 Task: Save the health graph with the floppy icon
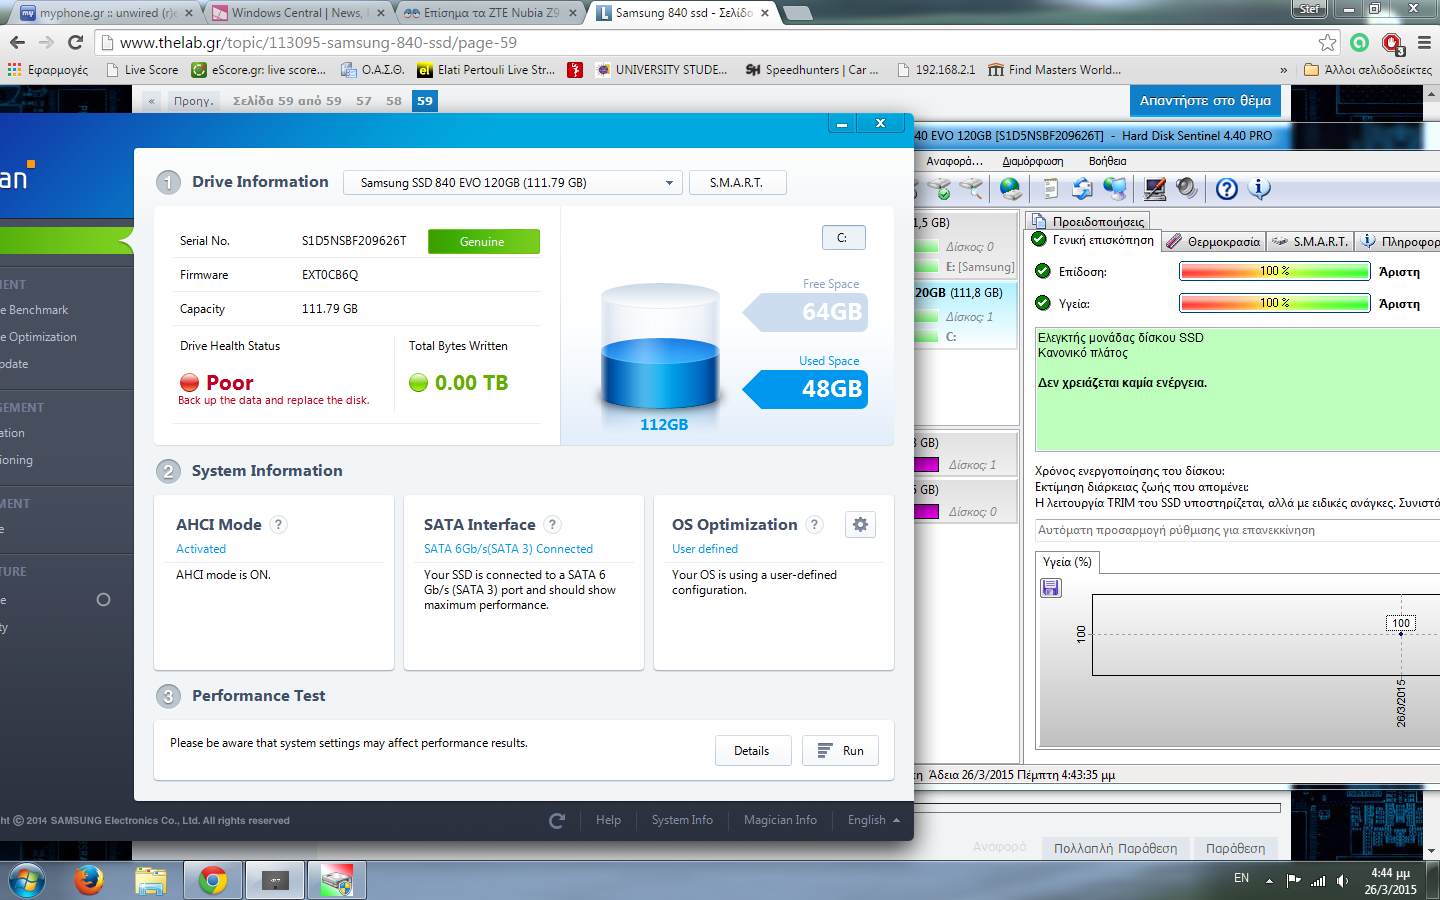(1051, 588)
